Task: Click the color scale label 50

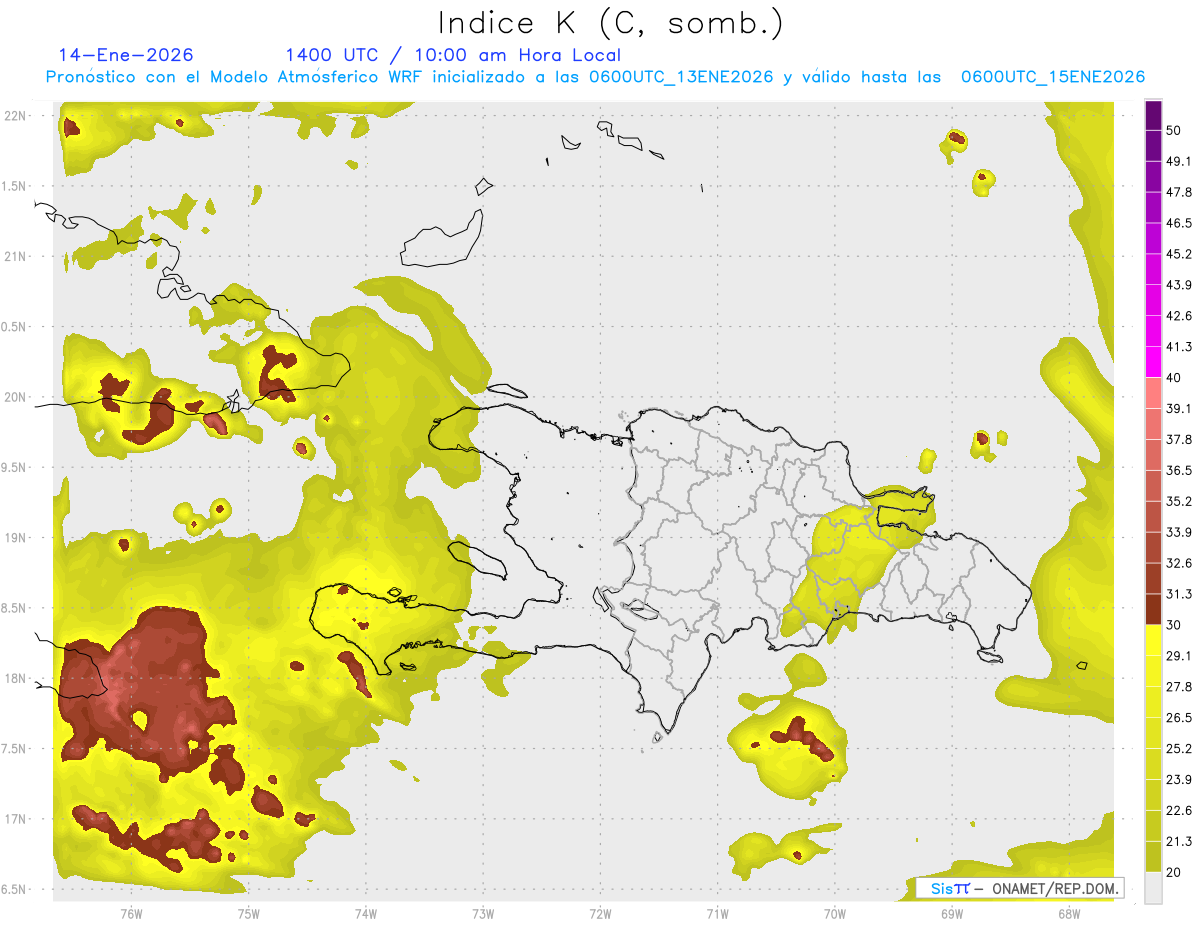Action: (x=1174, y=131)
